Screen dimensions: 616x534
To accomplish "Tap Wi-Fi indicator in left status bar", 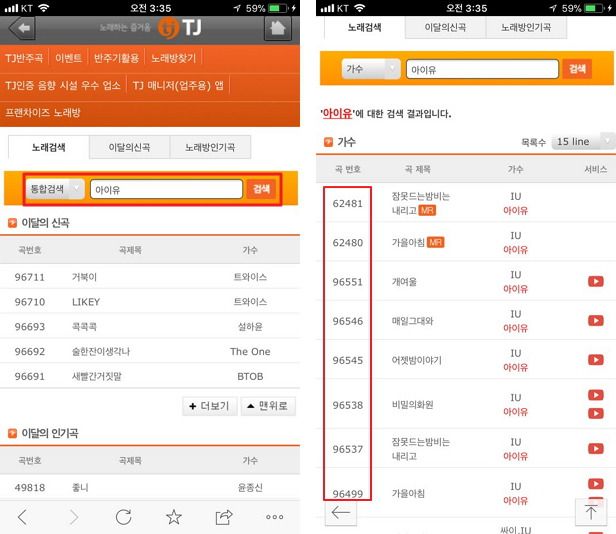I will click(x=44, y=8).
